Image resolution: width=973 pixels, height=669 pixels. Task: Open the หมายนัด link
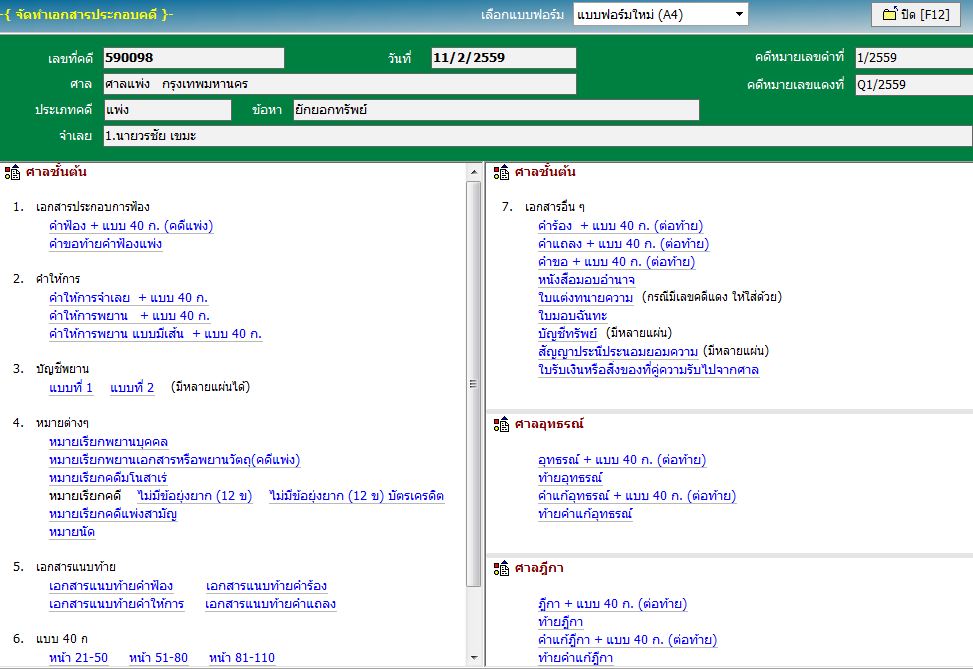point(72,532)
